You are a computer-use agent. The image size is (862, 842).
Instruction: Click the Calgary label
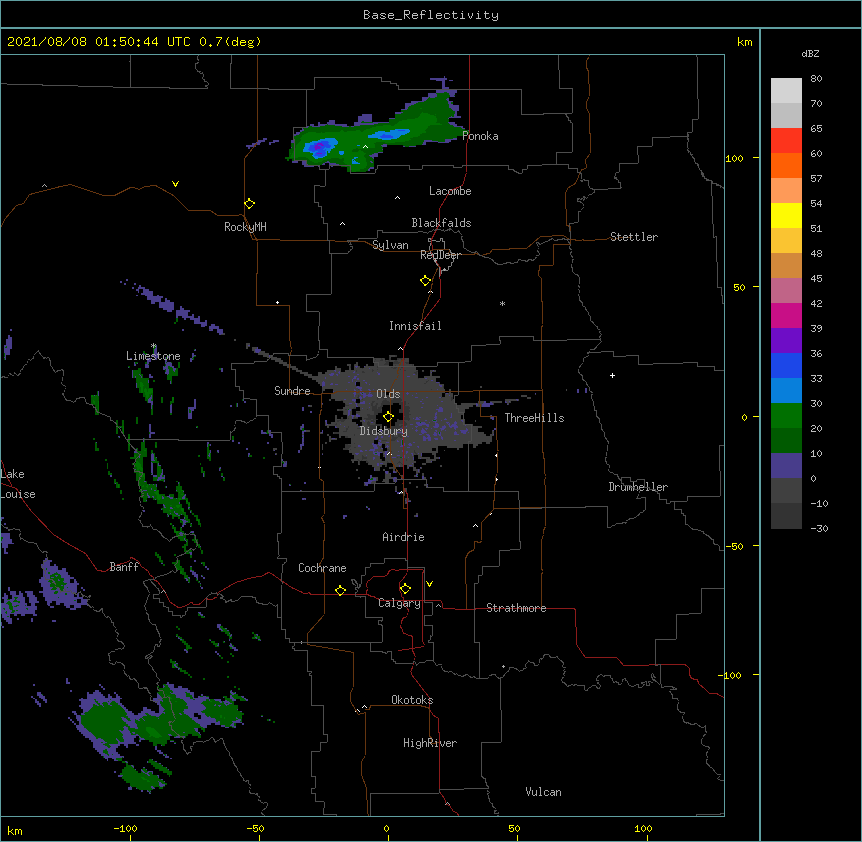399,603
